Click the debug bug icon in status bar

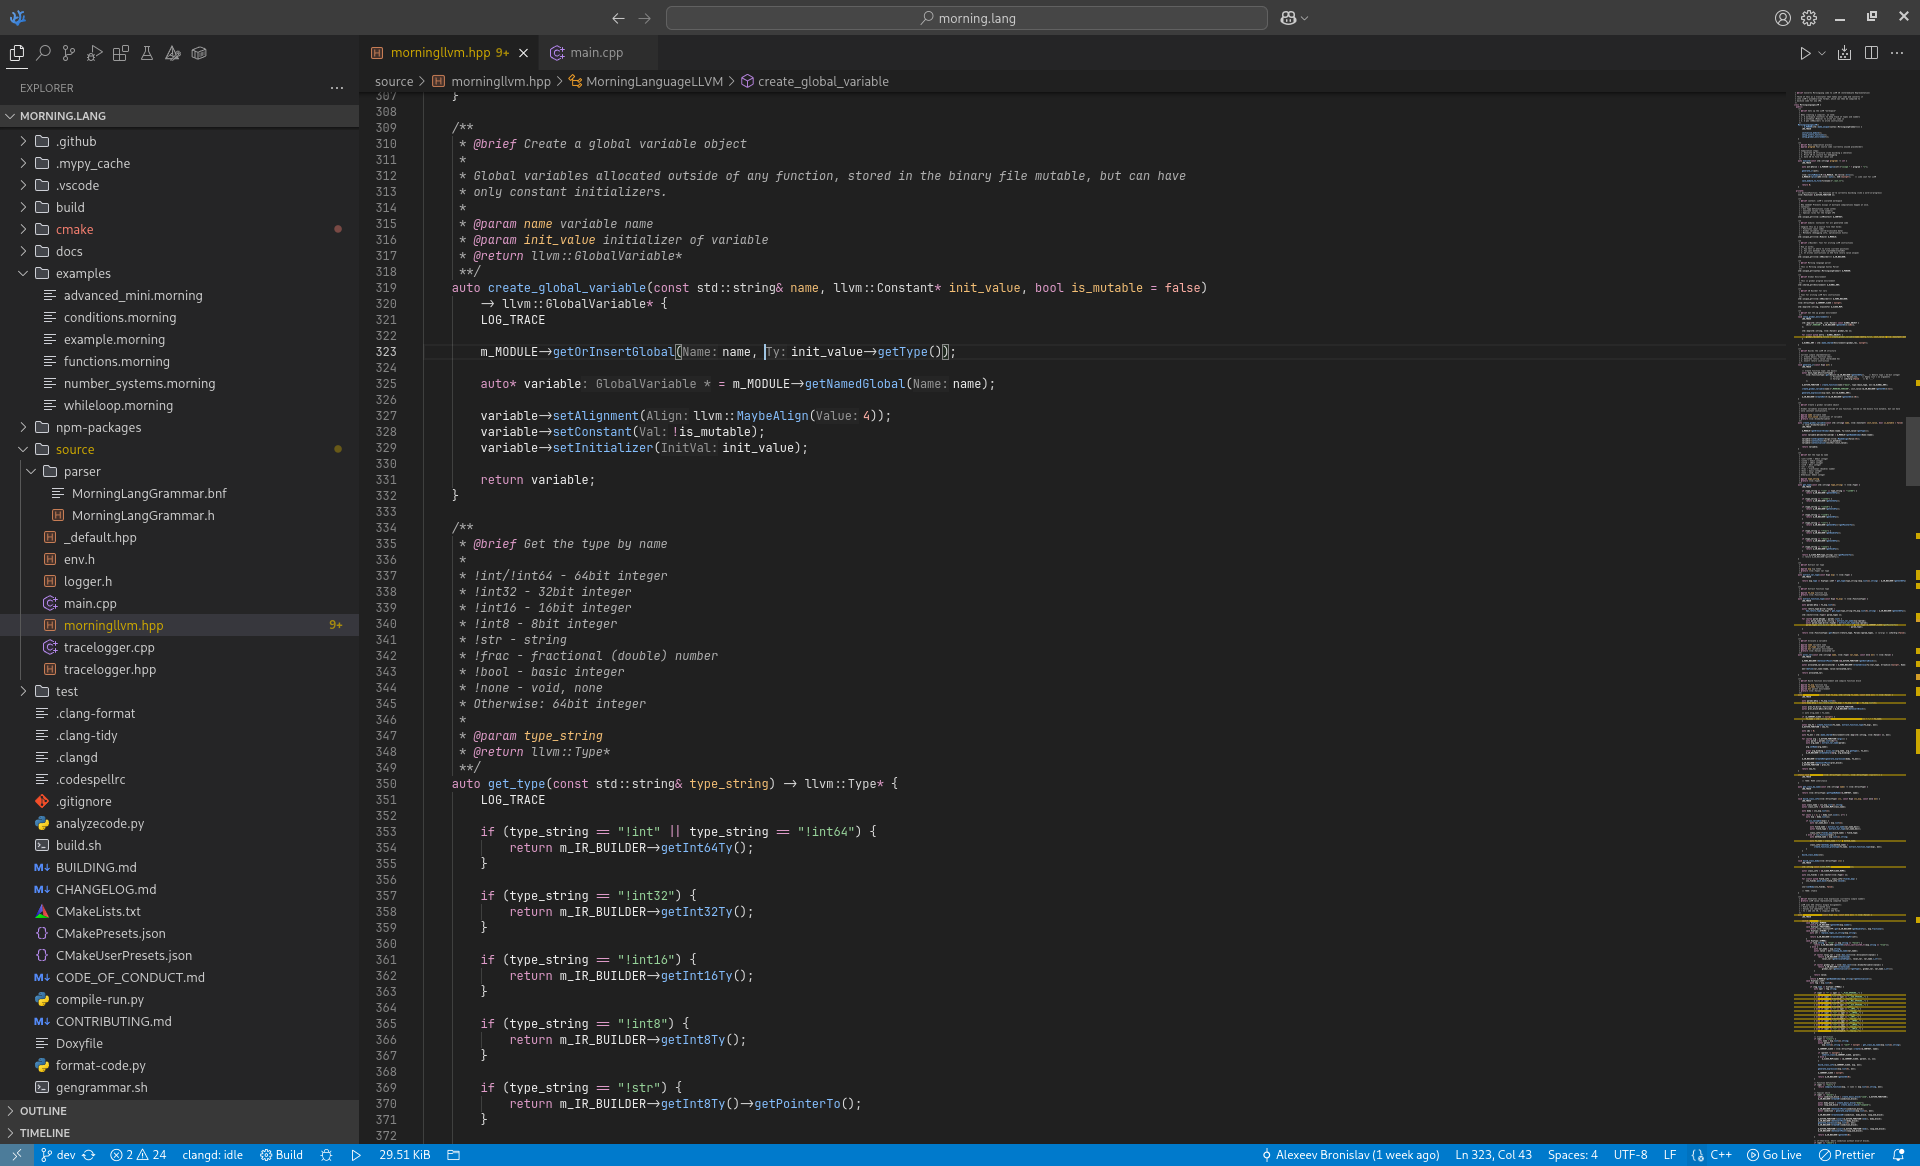point(326,1155)
